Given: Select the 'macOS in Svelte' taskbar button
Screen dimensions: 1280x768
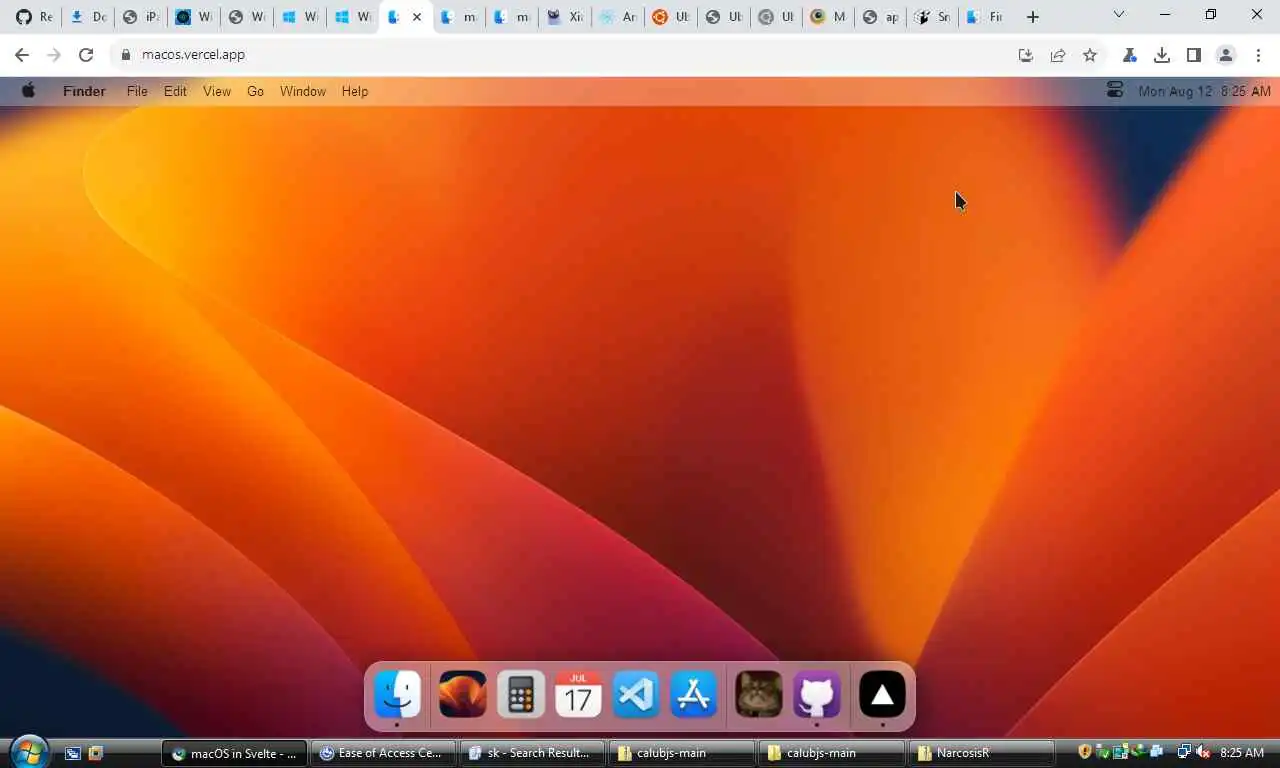Looking at the screenshot, I should coord(234,753).
